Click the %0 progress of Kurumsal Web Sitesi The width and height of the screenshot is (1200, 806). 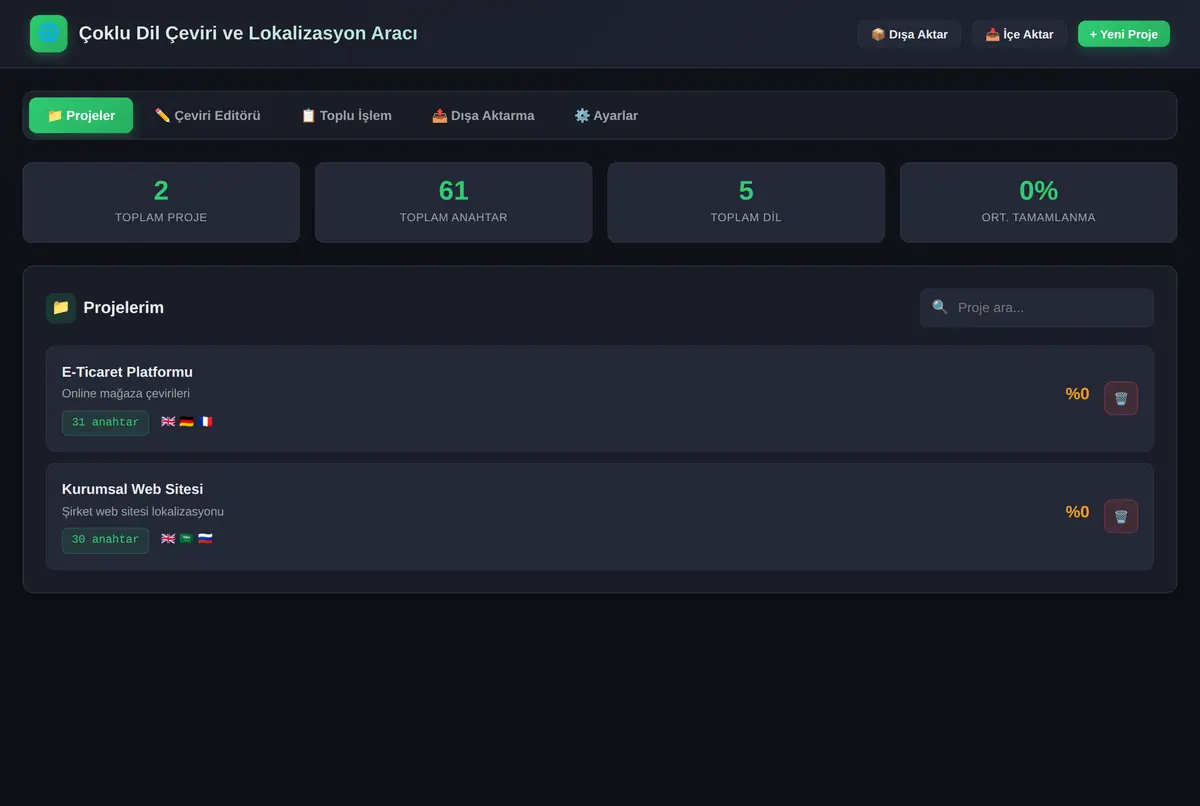(1077, 512)
